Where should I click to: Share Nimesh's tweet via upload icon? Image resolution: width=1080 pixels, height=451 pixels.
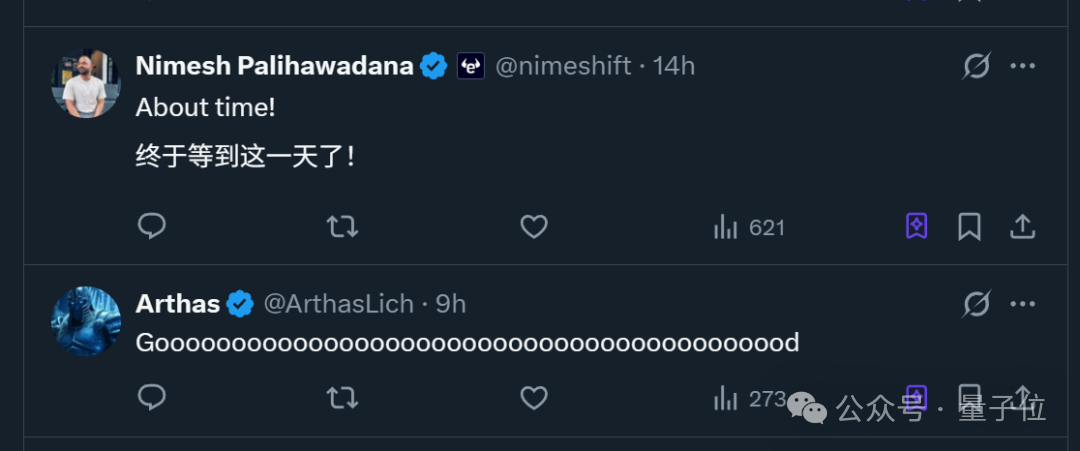[1022, 227]
